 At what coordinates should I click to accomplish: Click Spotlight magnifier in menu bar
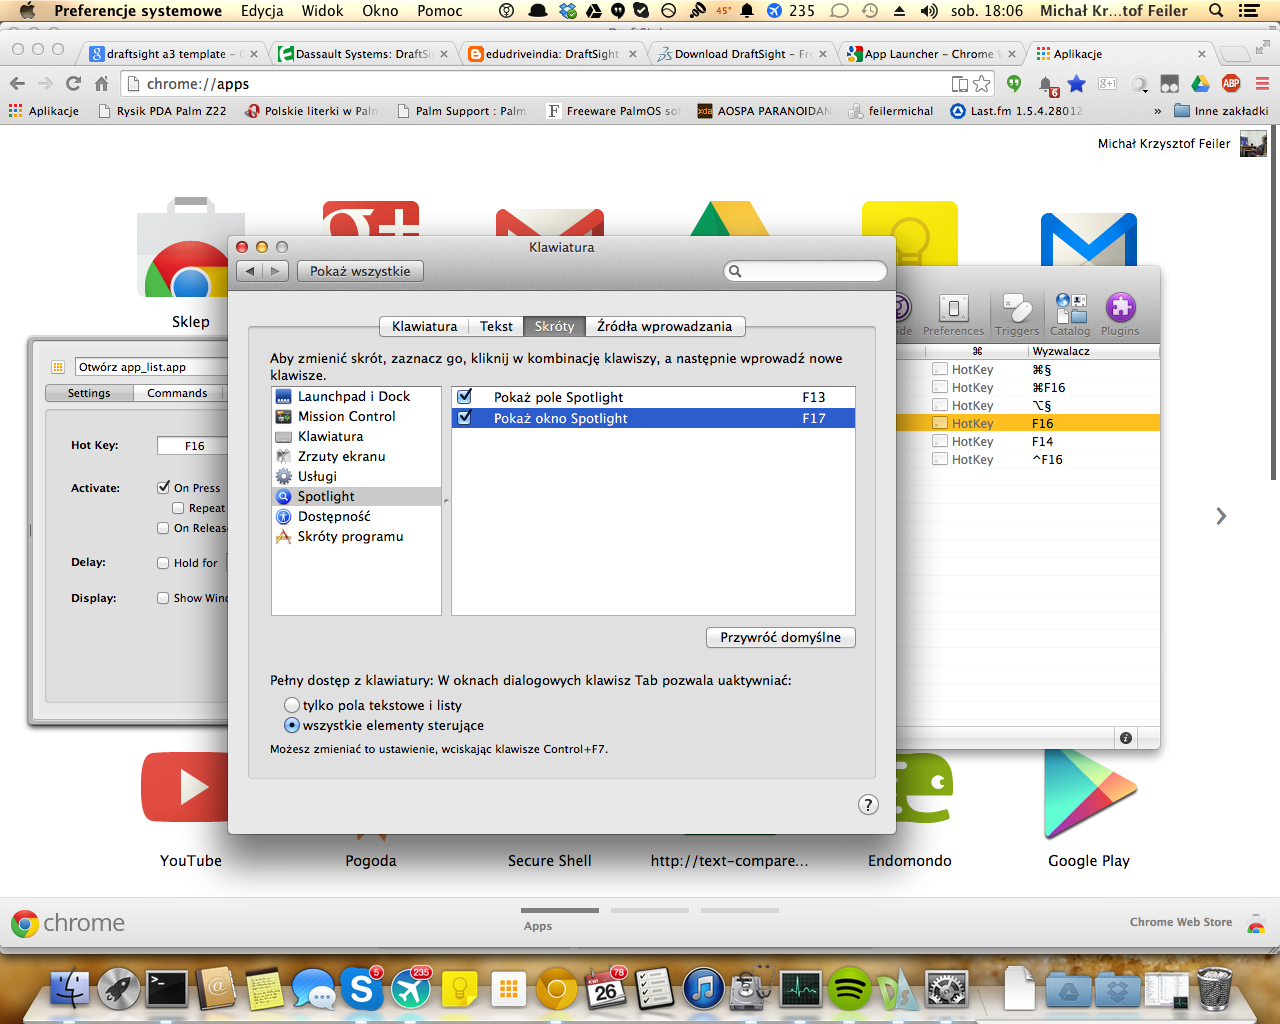pos(1216,11)
